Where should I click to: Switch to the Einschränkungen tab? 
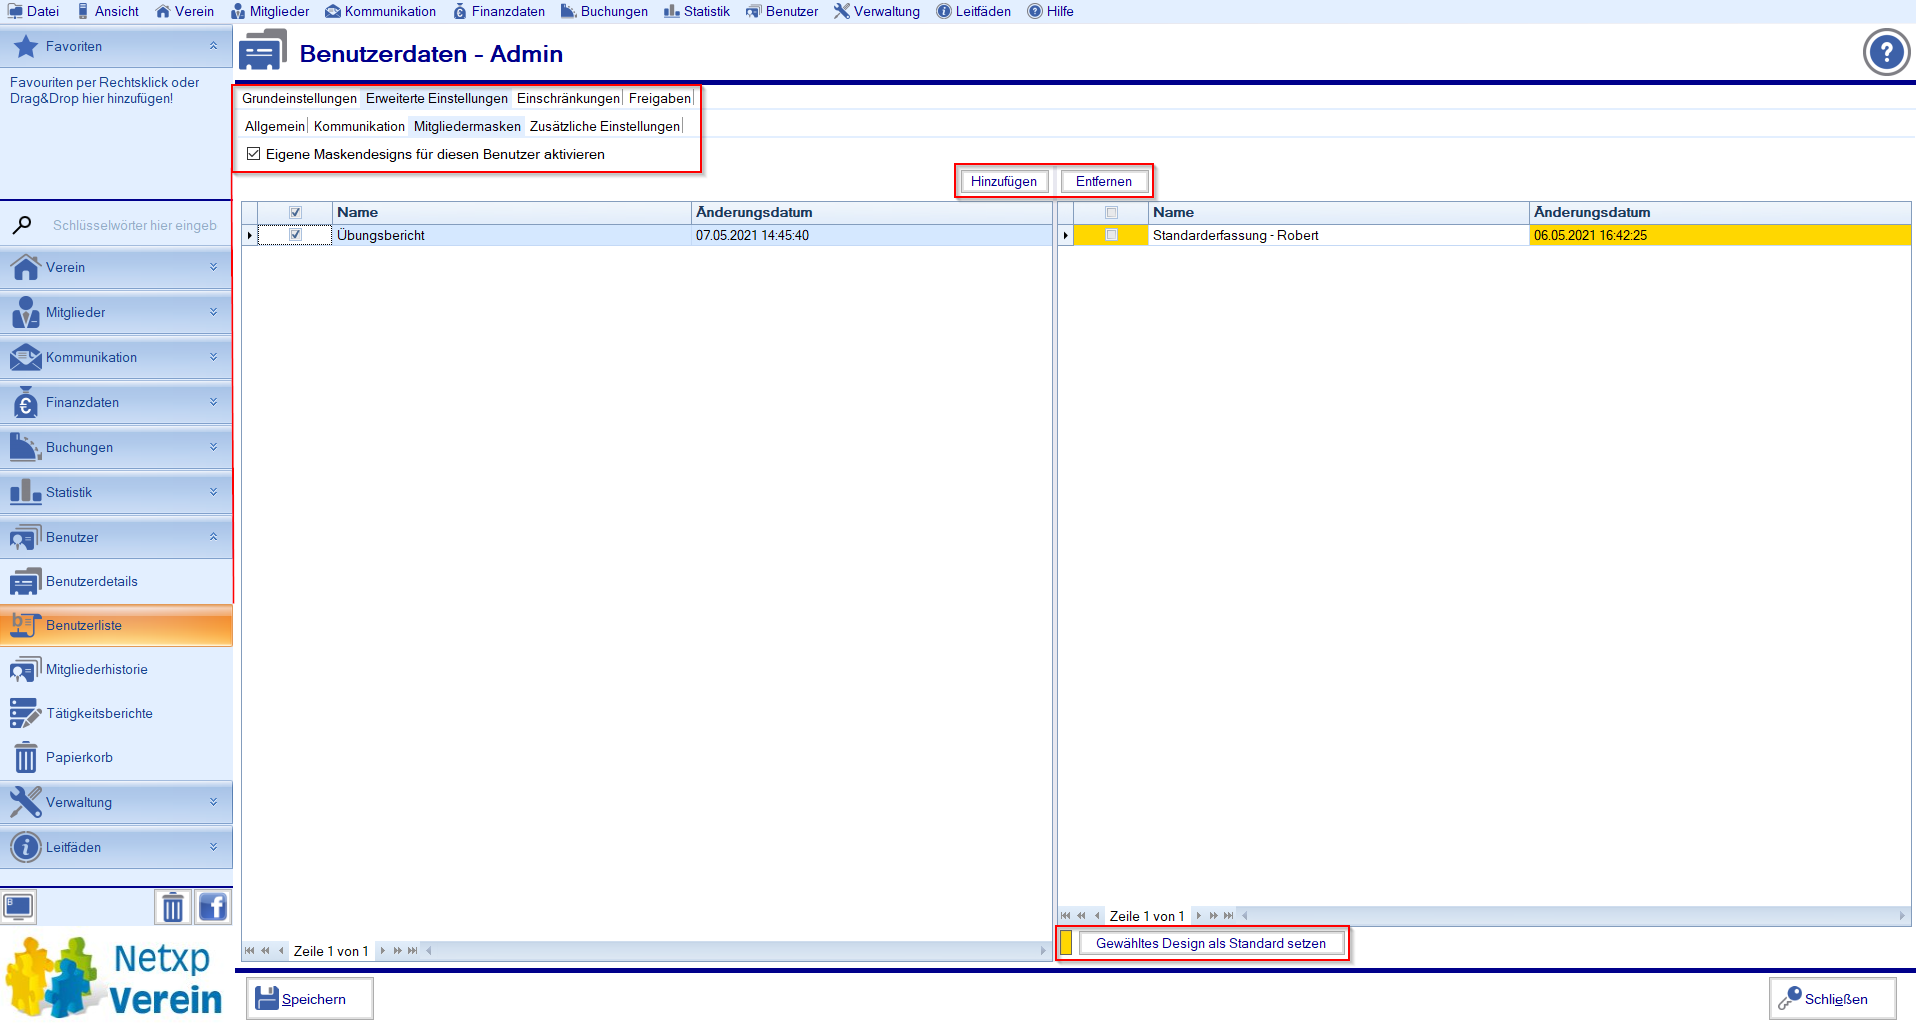click(x=568, y=98)
